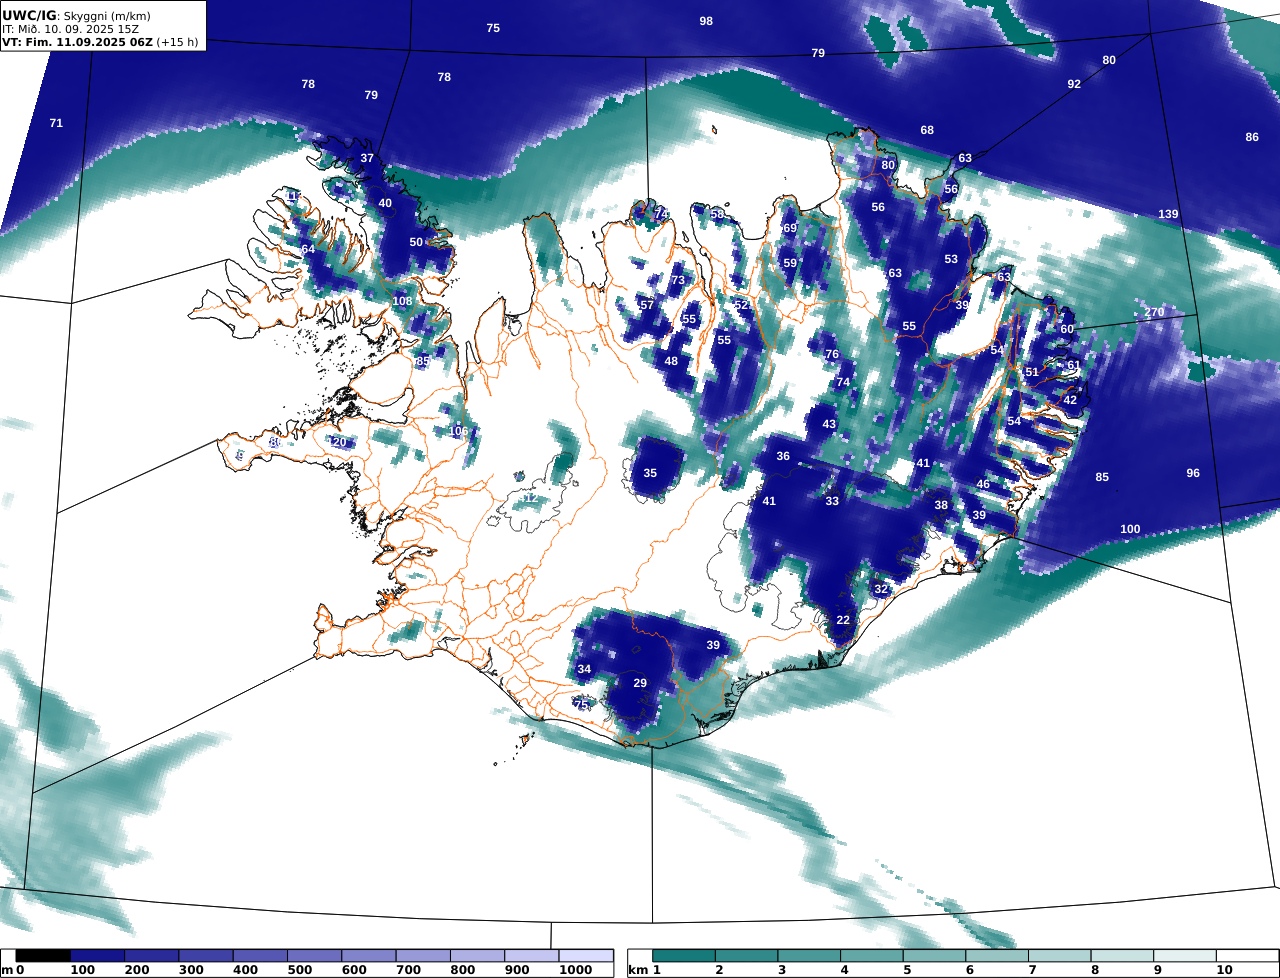Click the black 0–100 m legend swatch
Screen dimensions: 1280x978
(43, 956)
